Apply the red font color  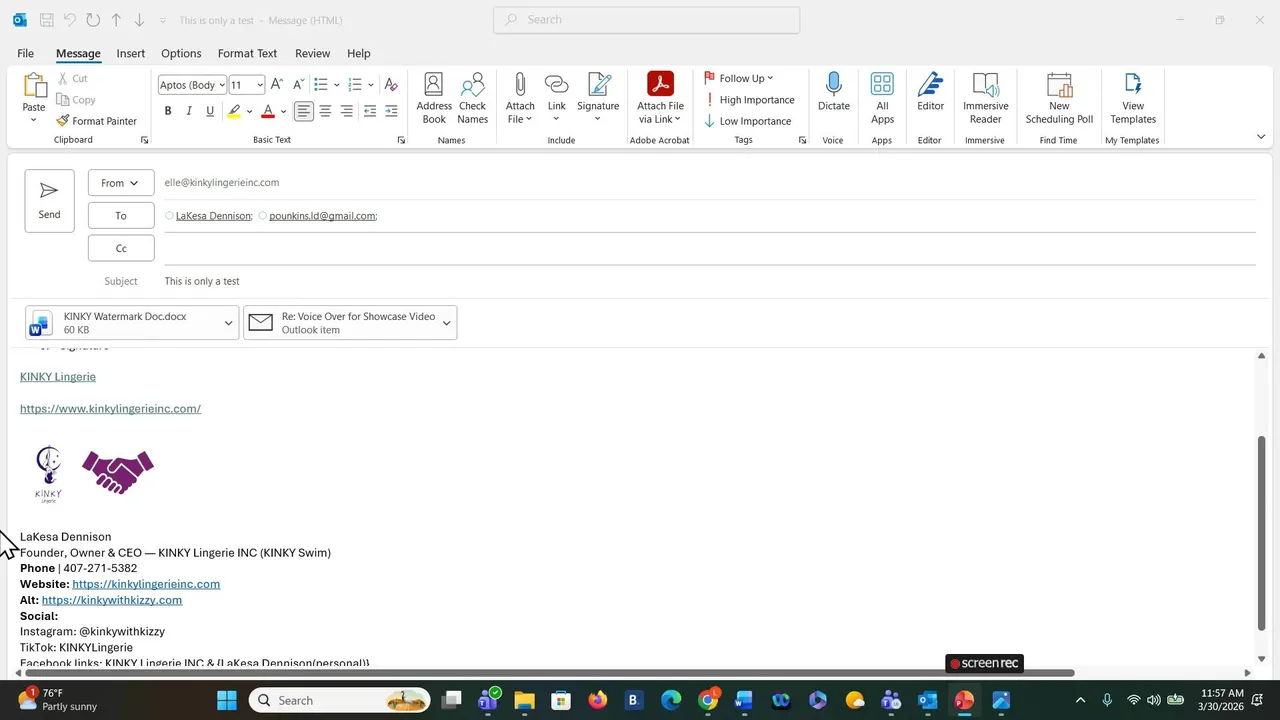[x=268, y=111]
